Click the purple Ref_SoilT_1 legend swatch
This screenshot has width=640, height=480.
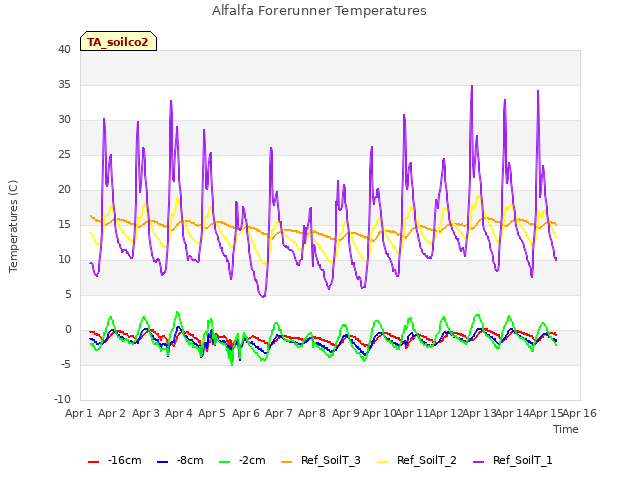coord(478,462)
